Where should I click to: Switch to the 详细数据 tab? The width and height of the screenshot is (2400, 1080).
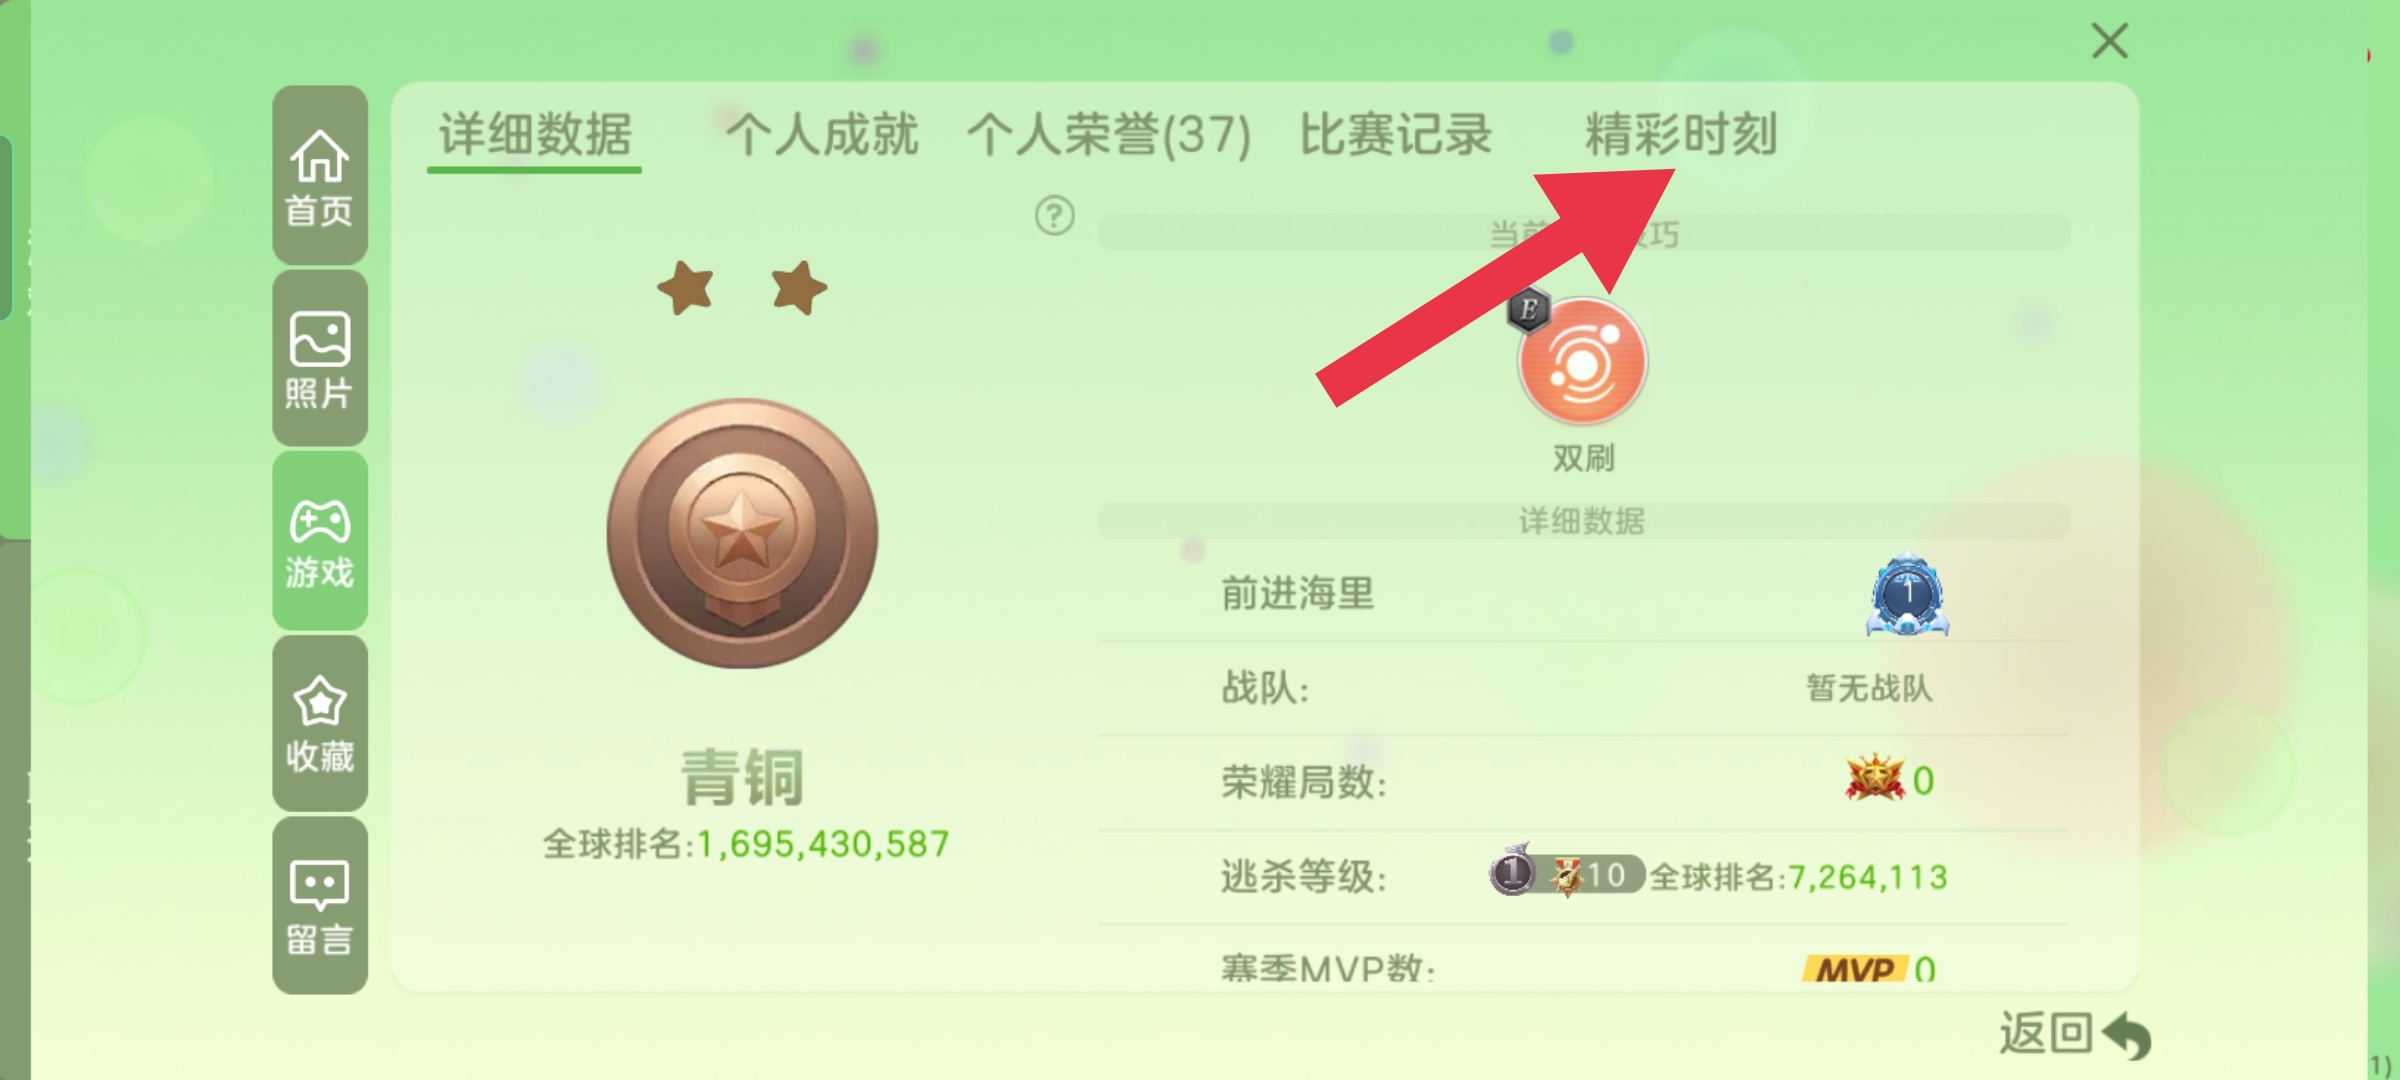(x=535, y=136)
